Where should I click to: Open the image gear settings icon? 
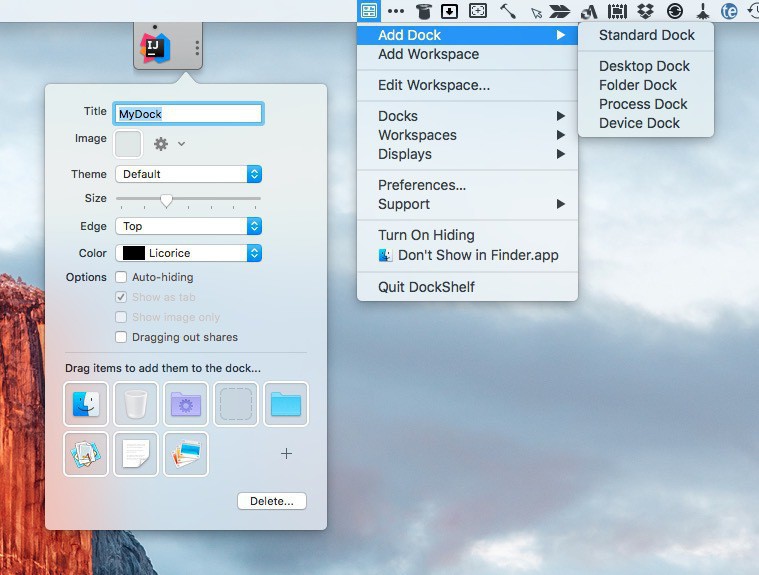[x=161, y=144]
